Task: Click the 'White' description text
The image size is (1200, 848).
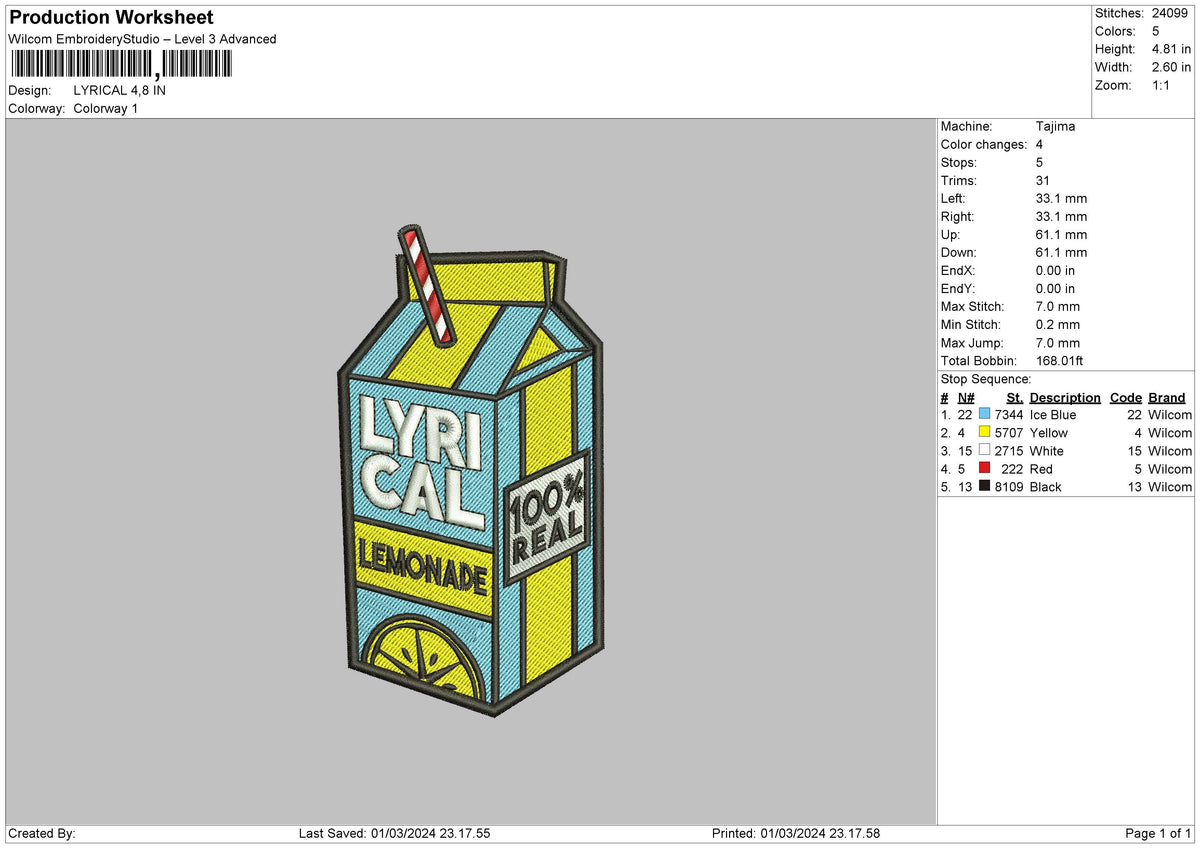Action: tap(1046, 450)
